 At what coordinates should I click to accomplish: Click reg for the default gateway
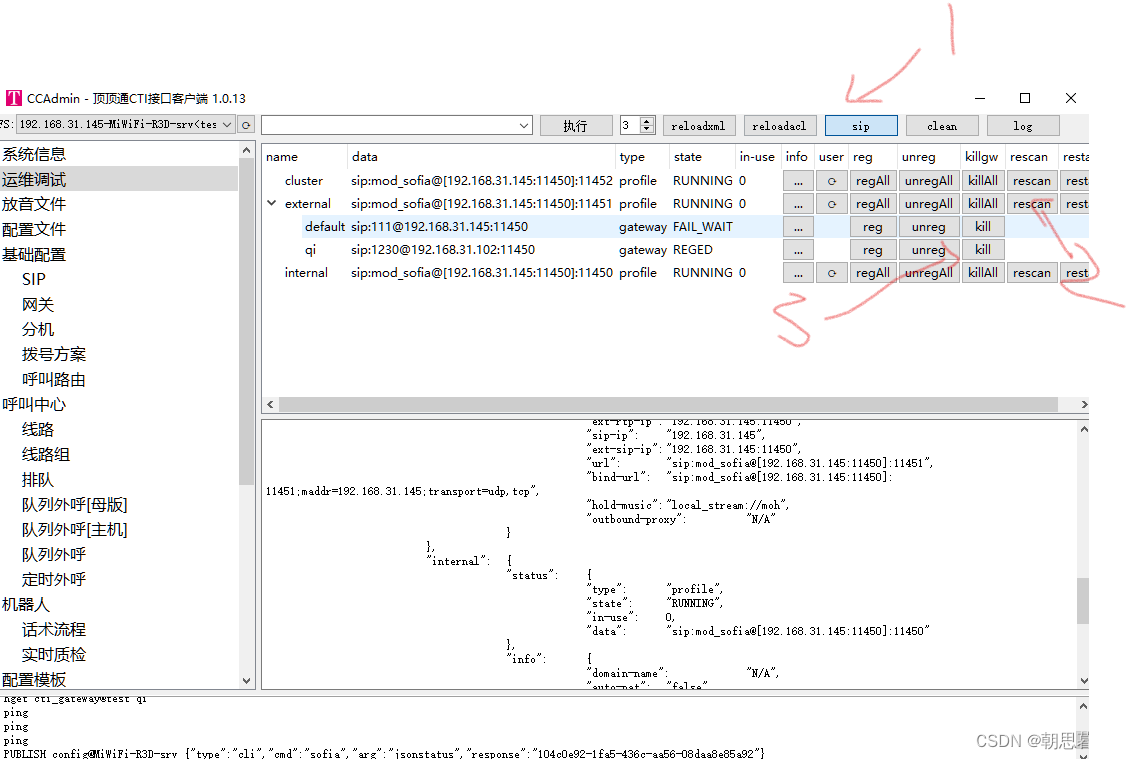[x=873, y=227]
